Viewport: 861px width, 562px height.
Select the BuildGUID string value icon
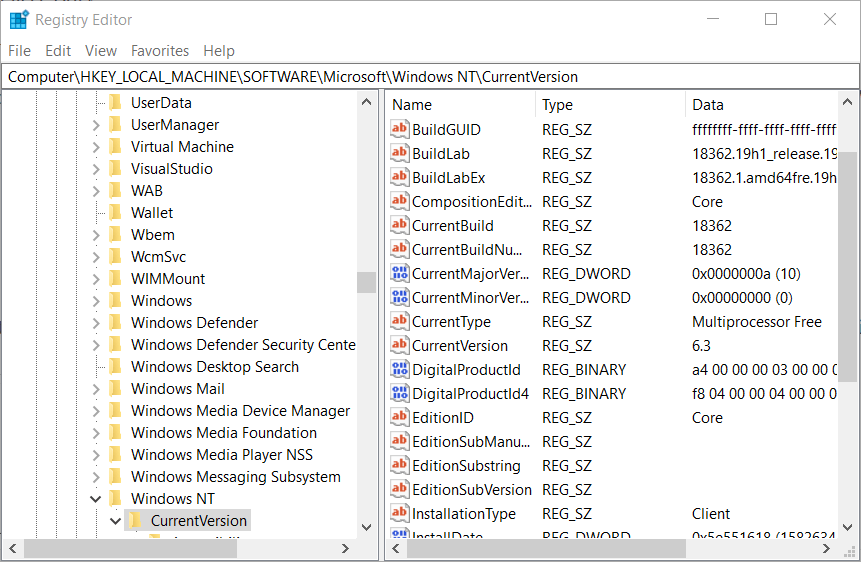coord(399,129)
